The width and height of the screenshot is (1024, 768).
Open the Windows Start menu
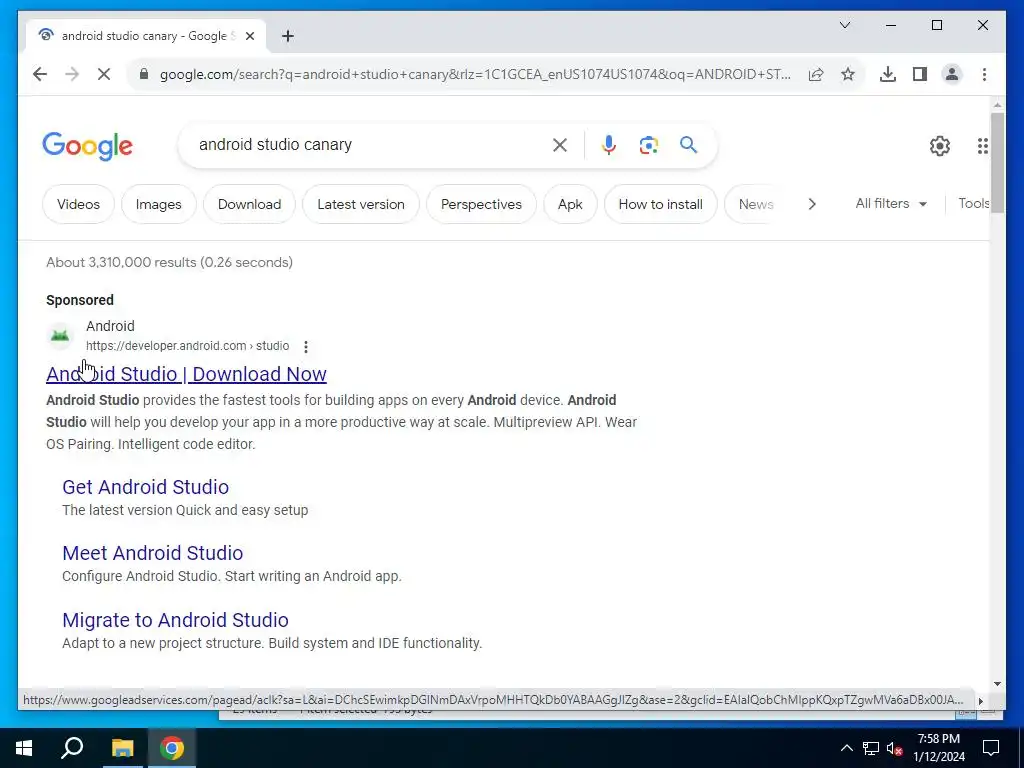coord(24,748)
